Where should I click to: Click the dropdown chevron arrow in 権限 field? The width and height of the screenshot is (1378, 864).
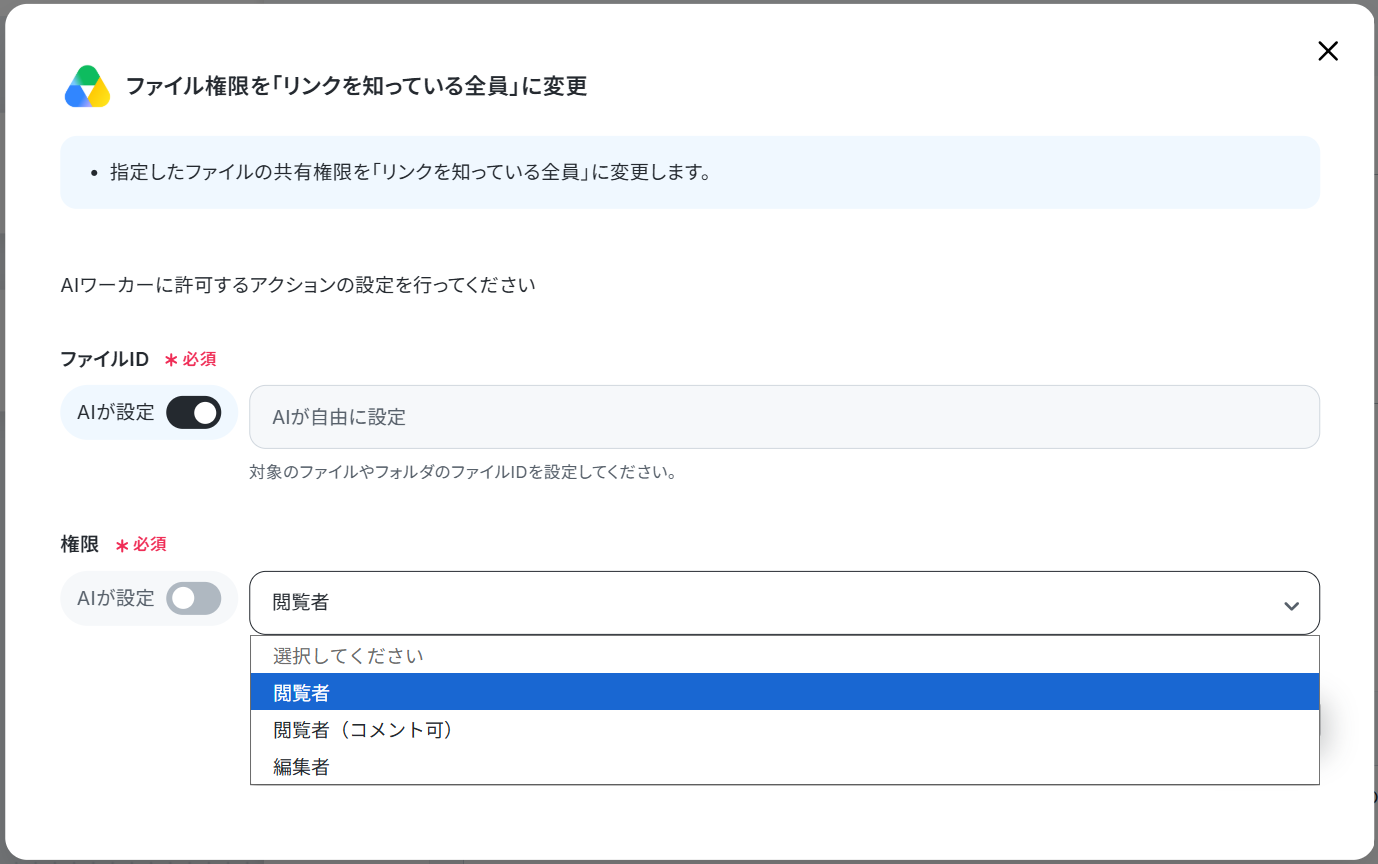(1291, 606)
